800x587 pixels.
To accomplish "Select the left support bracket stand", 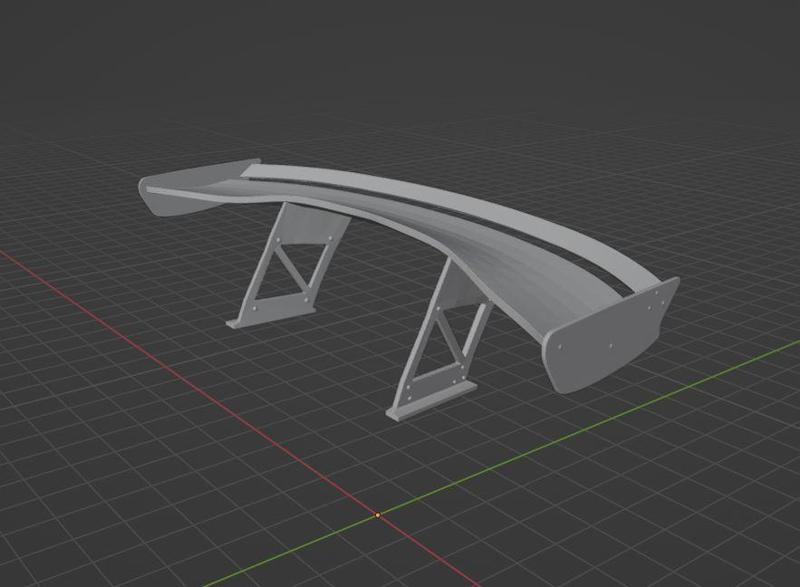I will (x=288, y=266).
